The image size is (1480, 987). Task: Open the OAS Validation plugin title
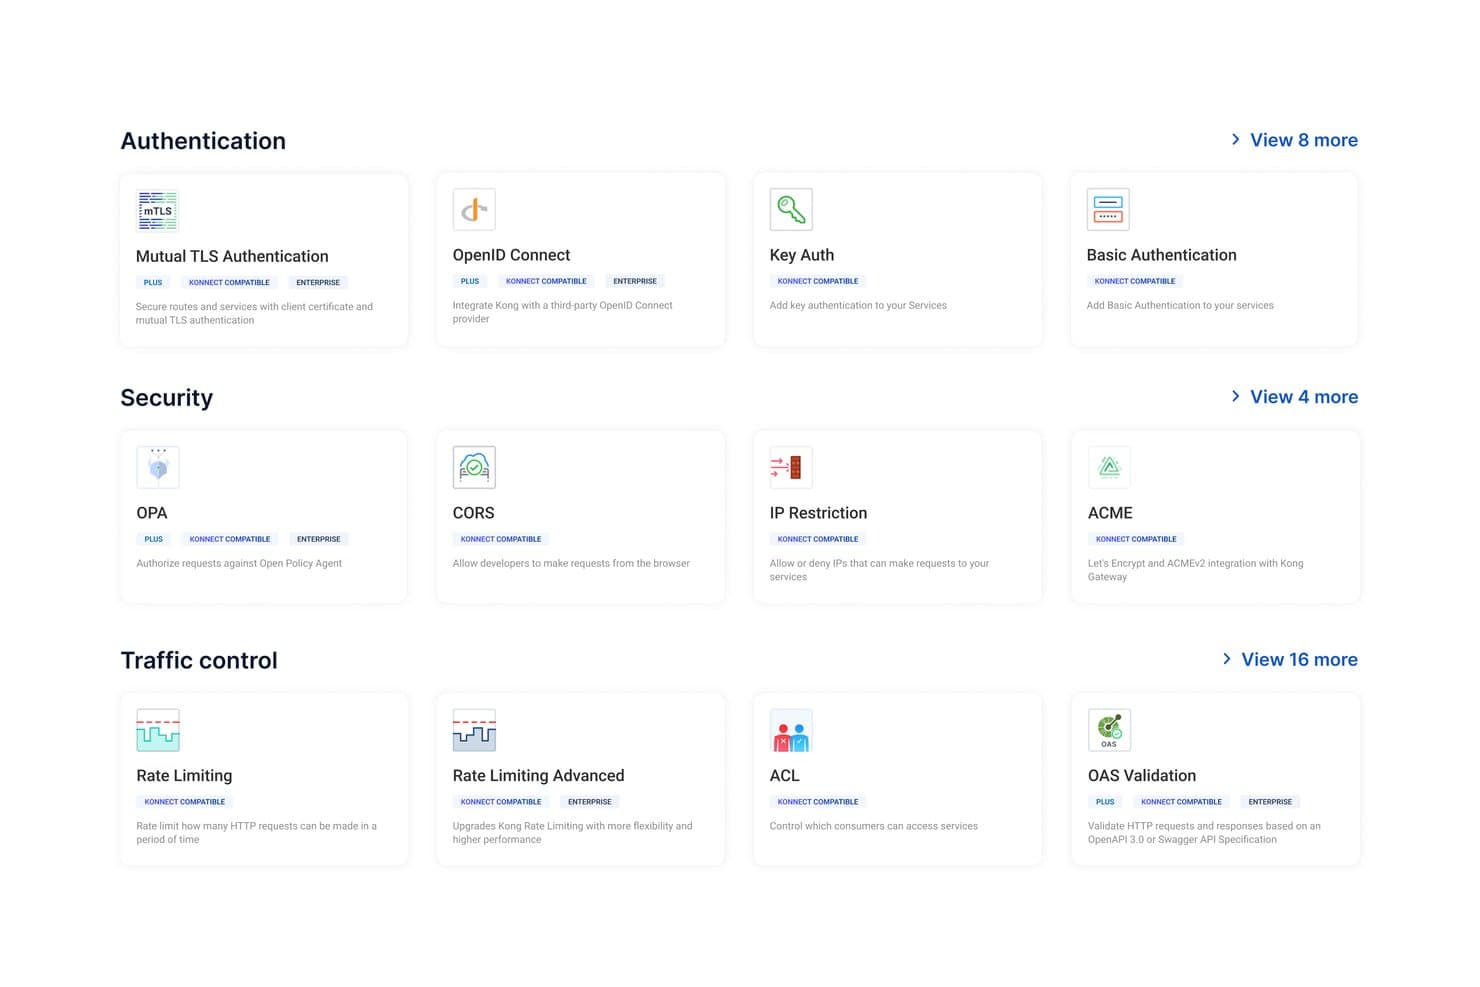click(x=1142, y=776)
